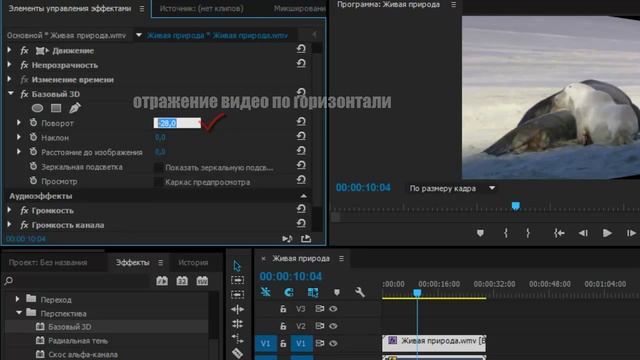640x360 pixels.
Task: Switch to the Источник tab
Action: pyautogui.click(x=201, y=8)
